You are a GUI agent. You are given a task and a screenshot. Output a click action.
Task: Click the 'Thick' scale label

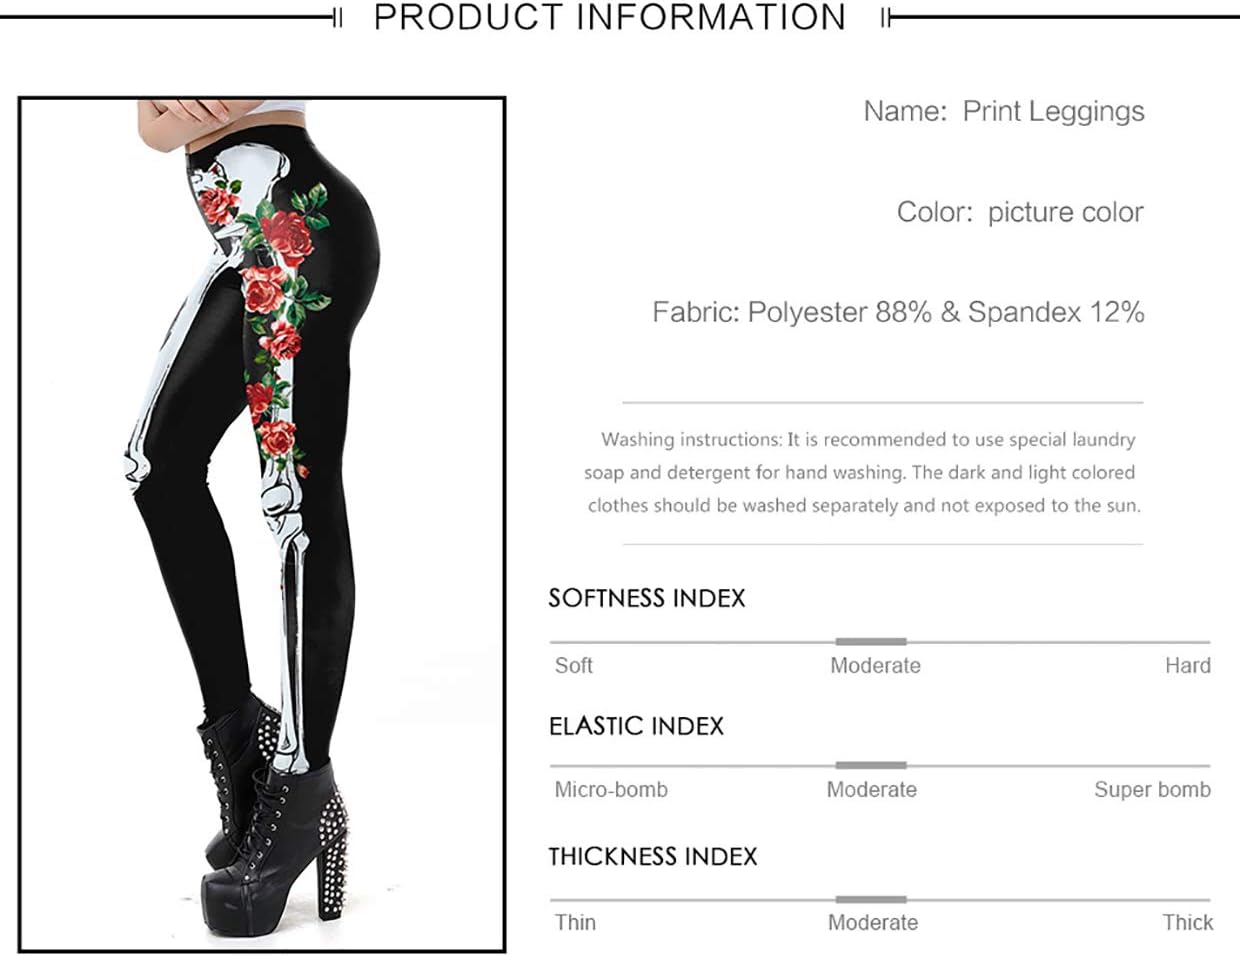pyautogui.click(x=1188, y=922)
